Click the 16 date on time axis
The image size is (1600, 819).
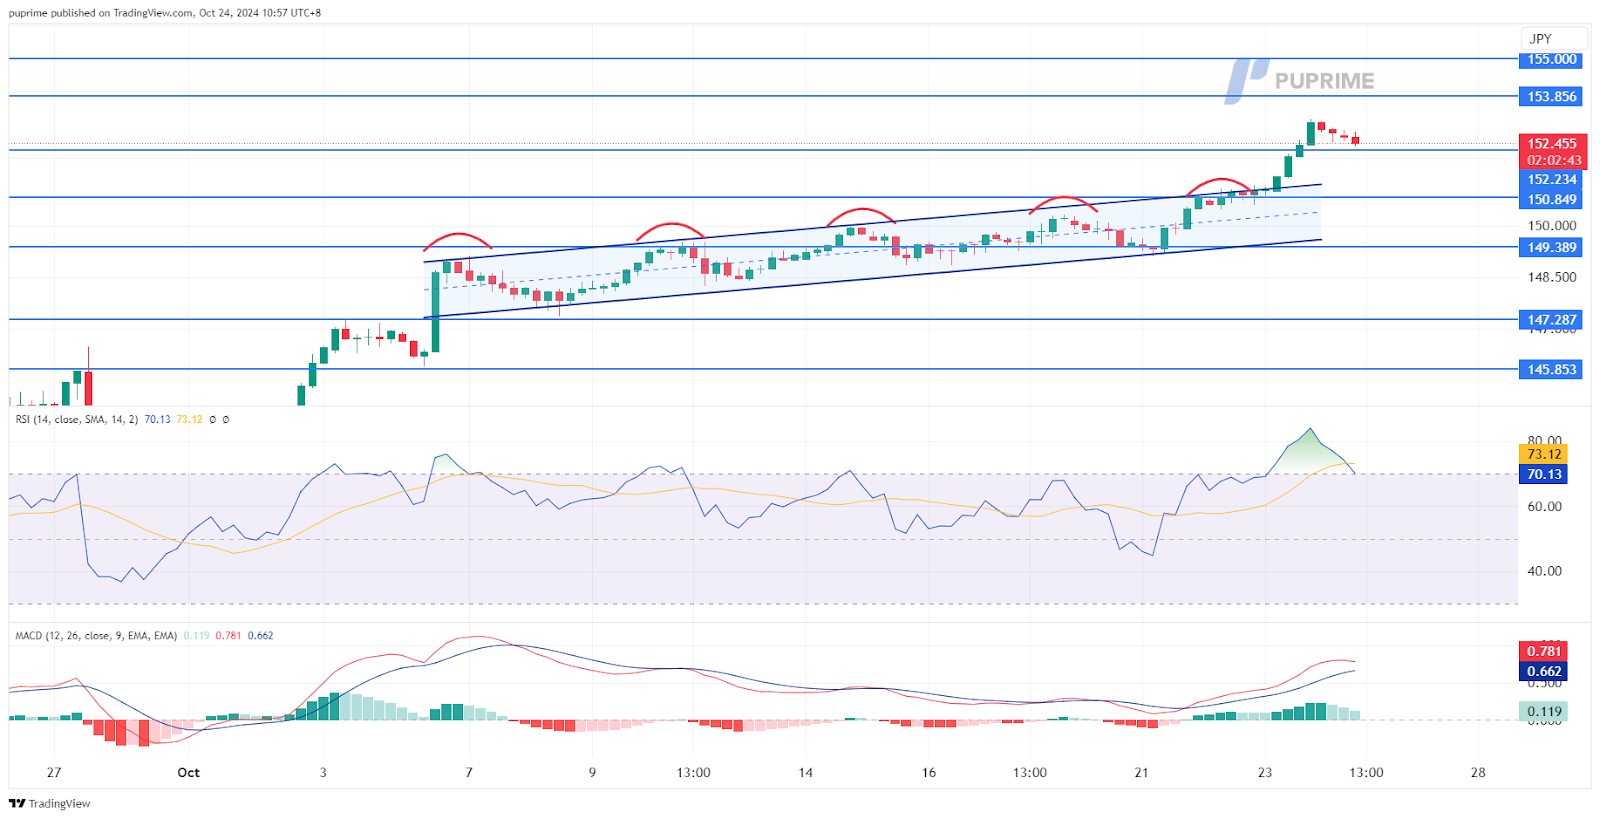pyautogui.click(x=929, y=773)
